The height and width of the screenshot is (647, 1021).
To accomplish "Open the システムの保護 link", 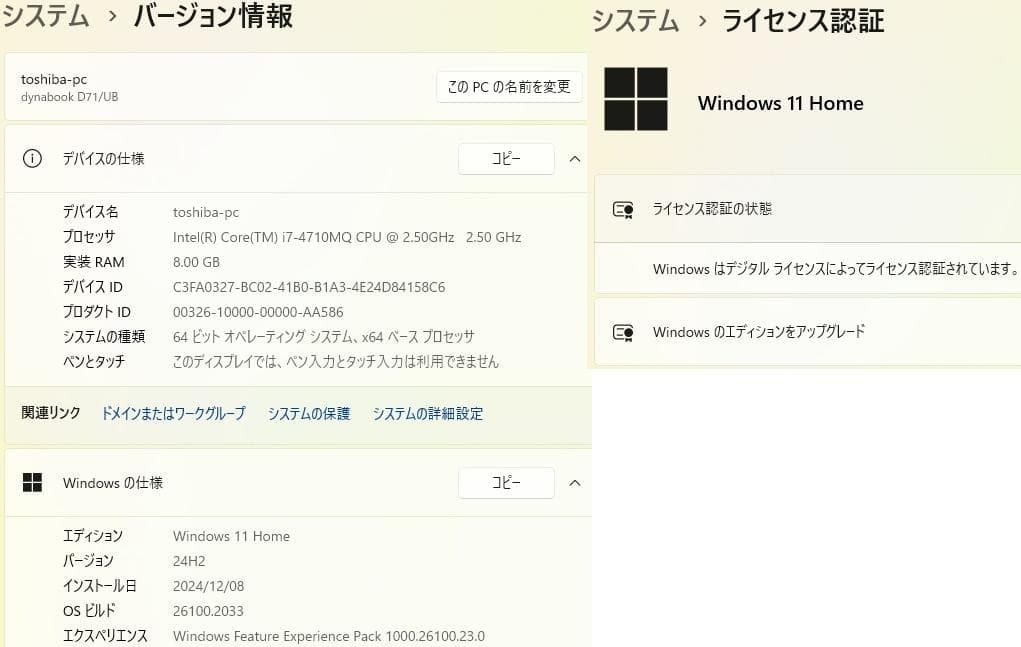I will point(309,412).
